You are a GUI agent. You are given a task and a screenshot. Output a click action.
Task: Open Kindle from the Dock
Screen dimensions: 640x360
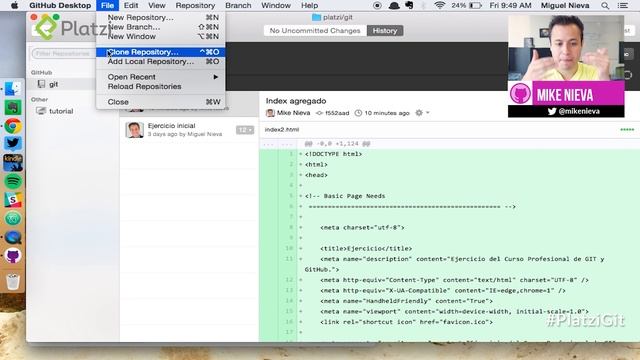tap(13, 162)
